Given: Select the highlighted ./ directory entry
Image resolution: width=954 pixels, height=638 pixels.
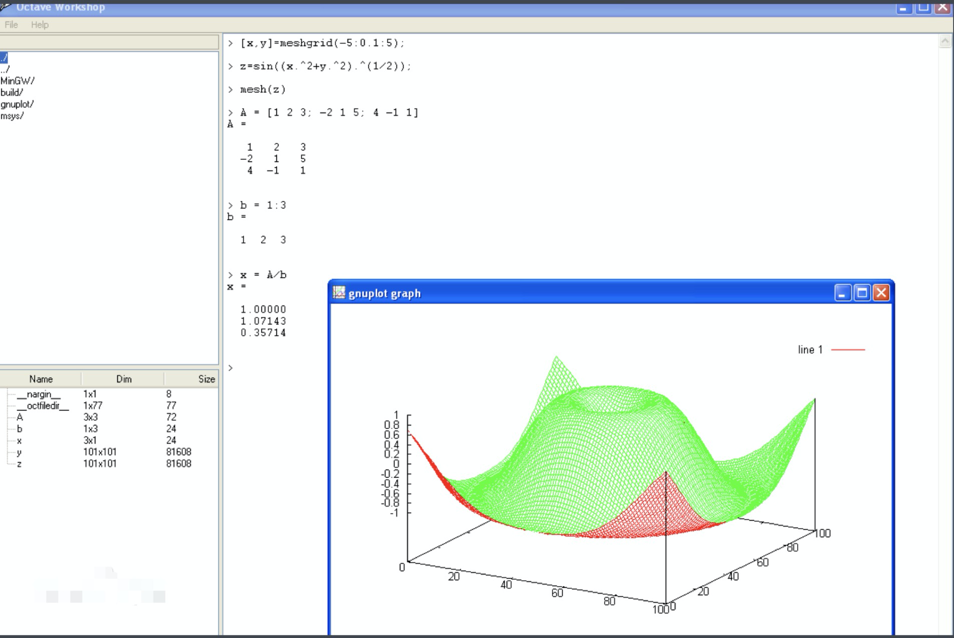Looking at the screenshot, I should click(4, 58).
